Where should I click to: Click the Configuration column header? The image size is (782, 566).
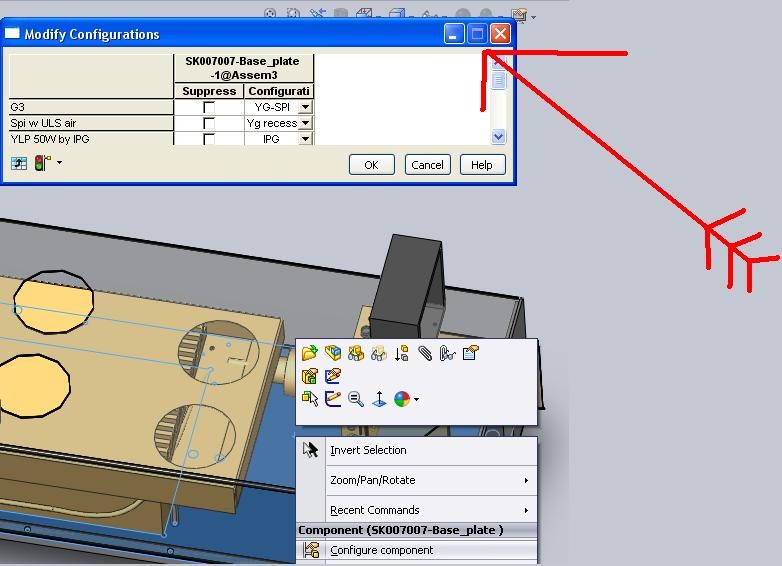(x=279, y=91)
